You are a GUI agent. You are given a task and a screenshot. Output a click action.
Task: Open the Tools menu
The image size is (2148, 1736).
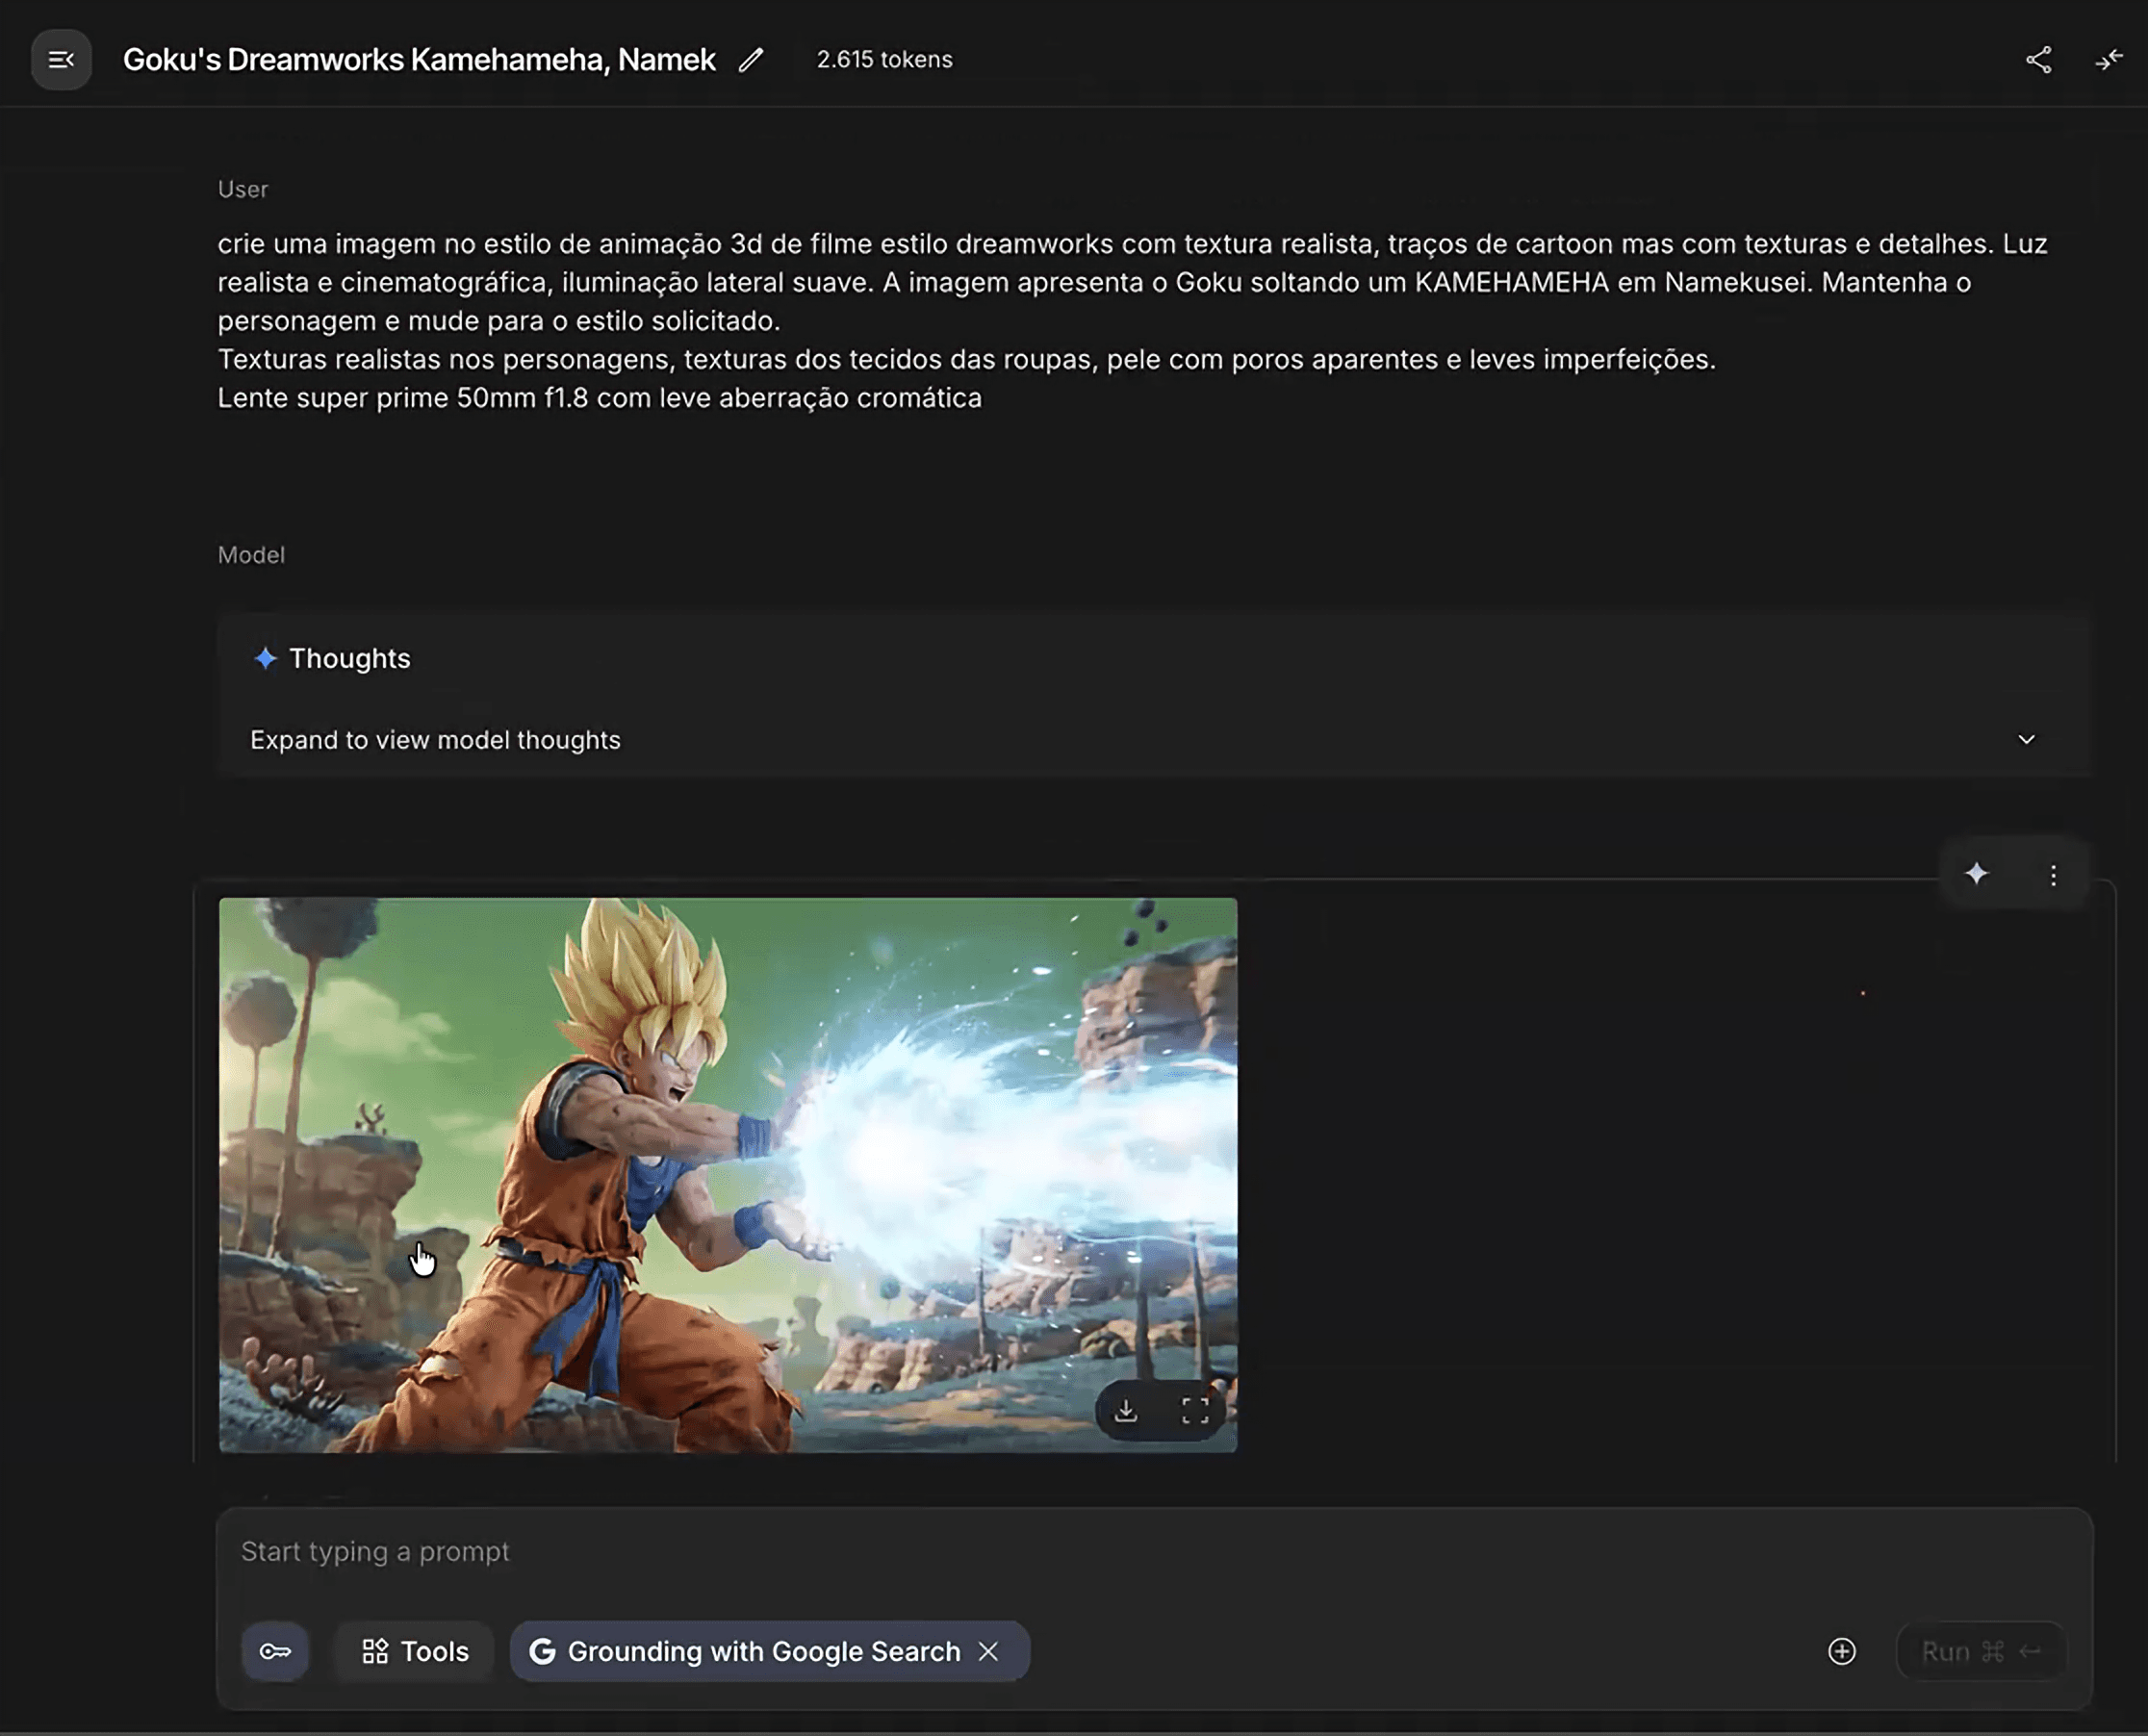[415, 1651]
